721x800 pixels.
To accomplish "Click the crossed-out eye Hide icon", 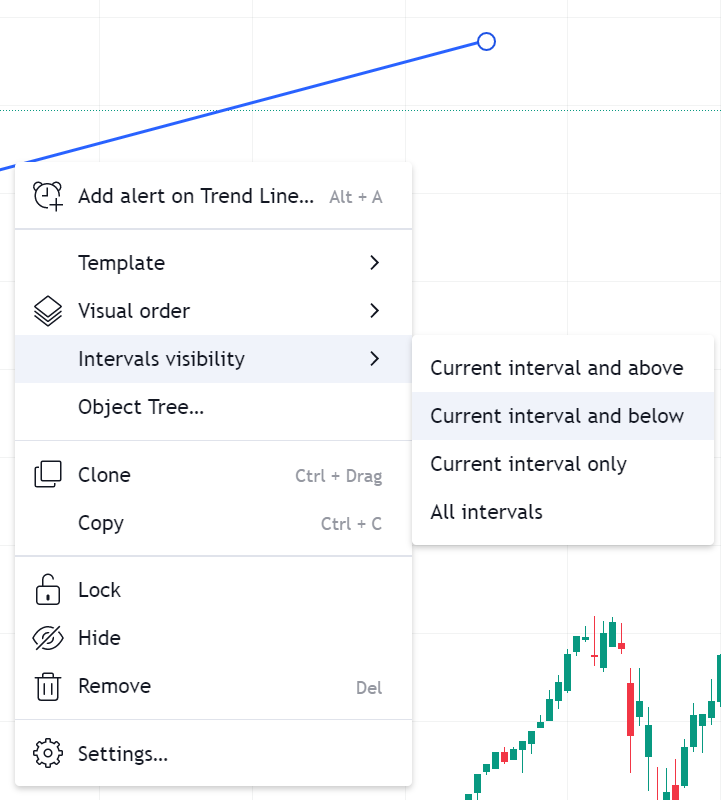I will (x=48, y=638).
